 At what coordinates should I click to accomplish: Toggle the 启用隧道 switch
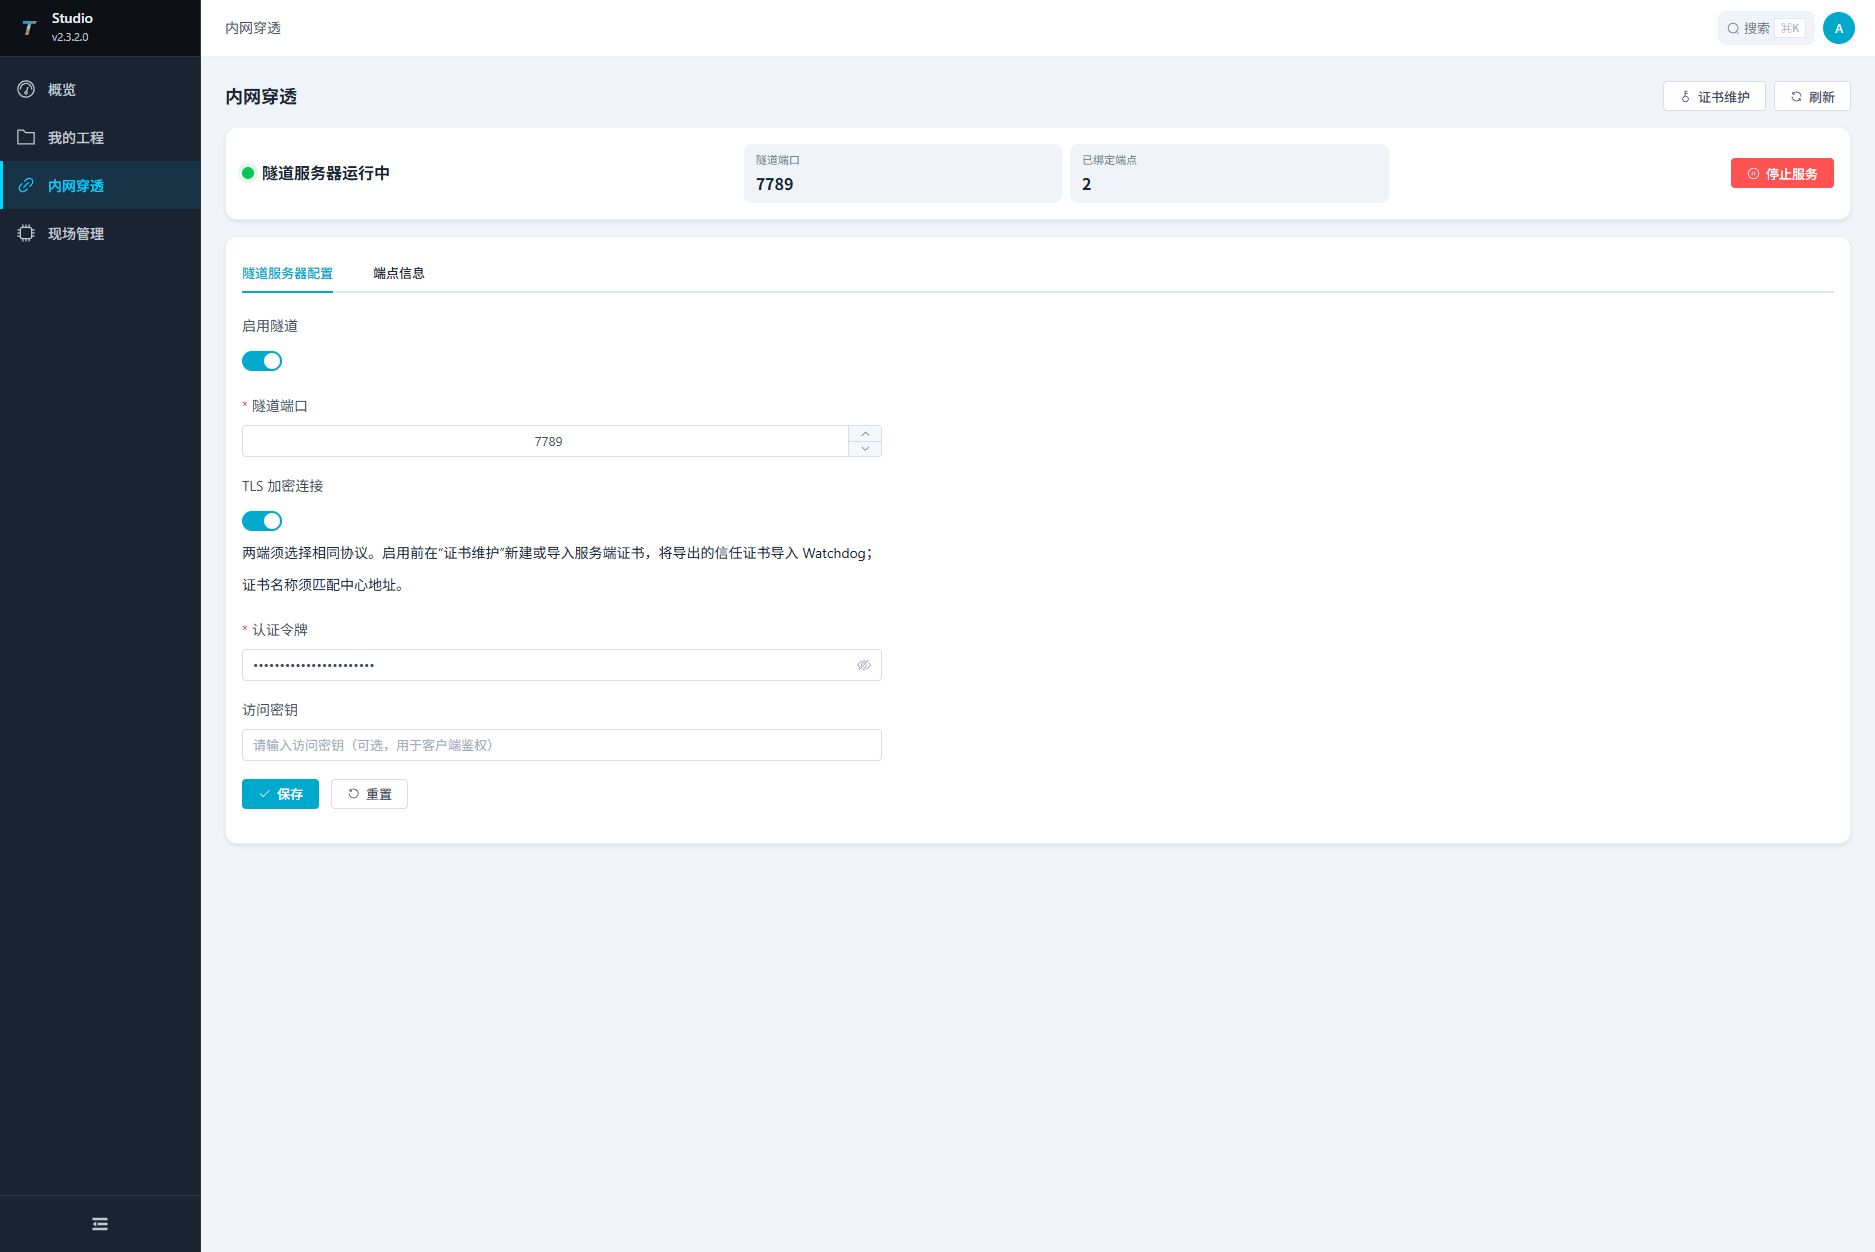click(x=262, y=361)
